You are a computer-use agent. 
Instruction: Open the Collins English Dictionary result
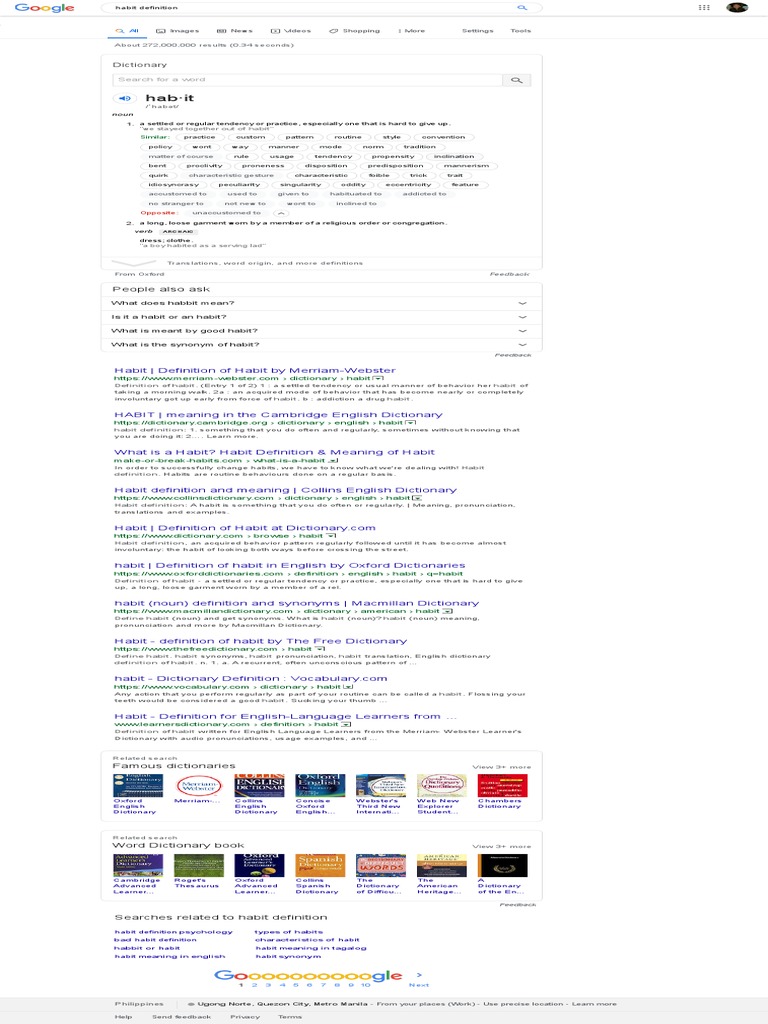(285, 490)
